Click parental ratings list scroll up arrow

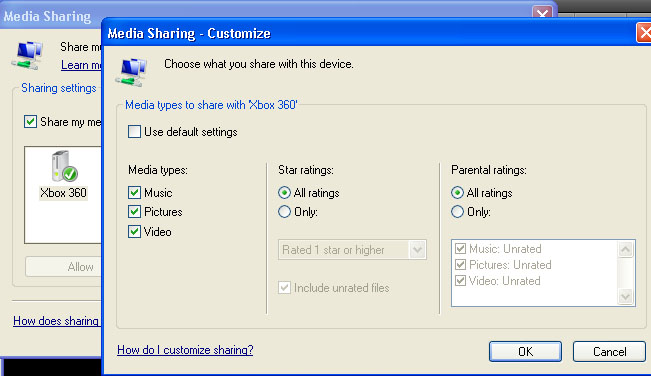(625, 249)
